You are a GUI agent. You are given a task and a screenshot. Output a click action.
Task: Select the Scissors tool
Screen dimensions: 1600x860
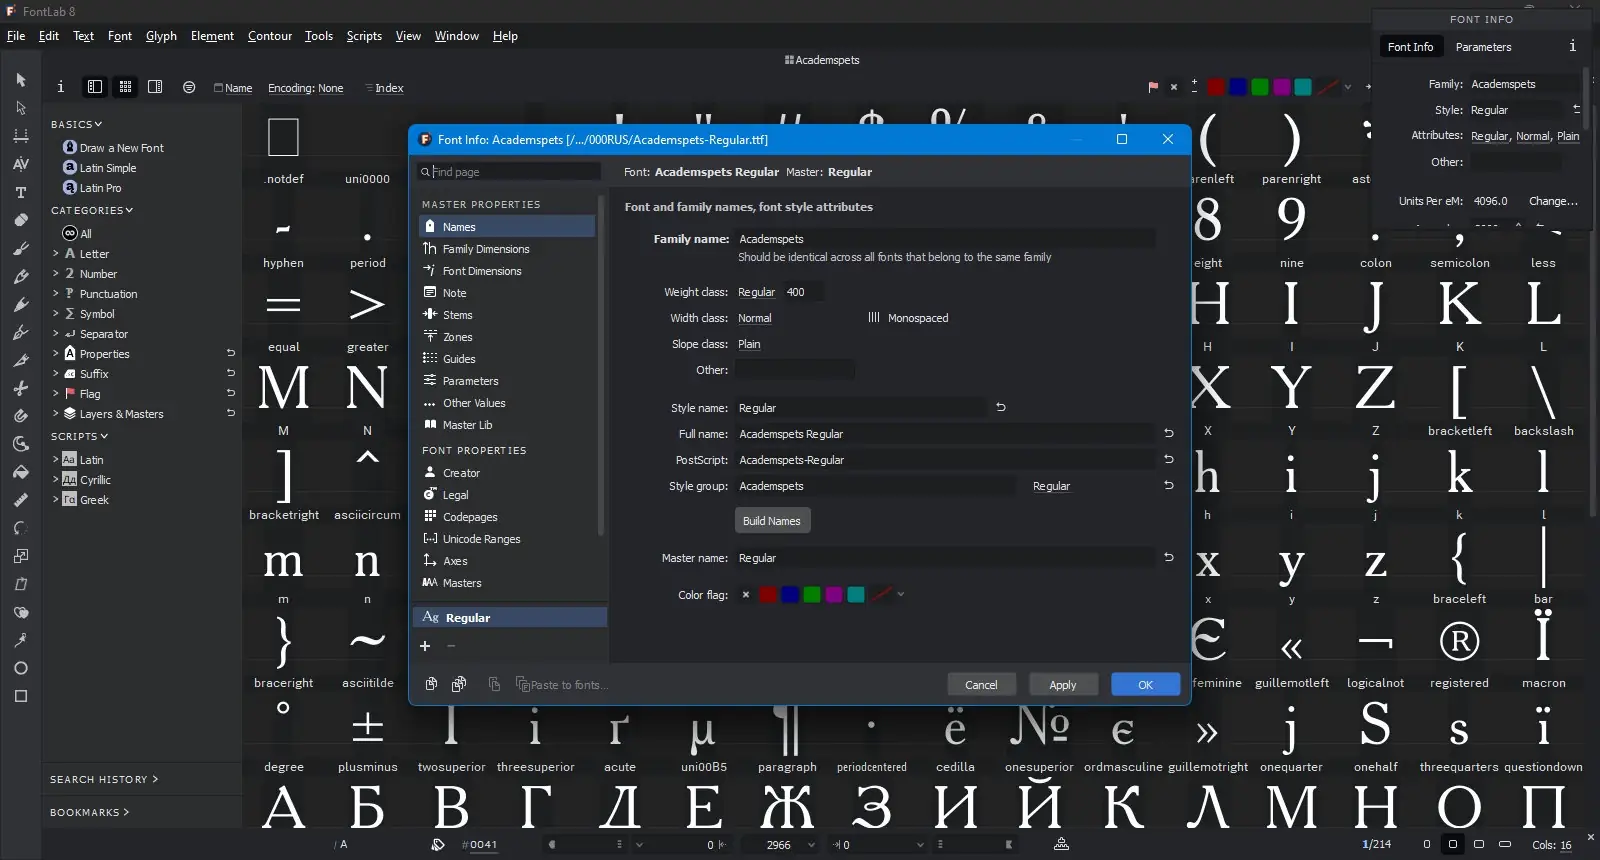coord(21,388)
